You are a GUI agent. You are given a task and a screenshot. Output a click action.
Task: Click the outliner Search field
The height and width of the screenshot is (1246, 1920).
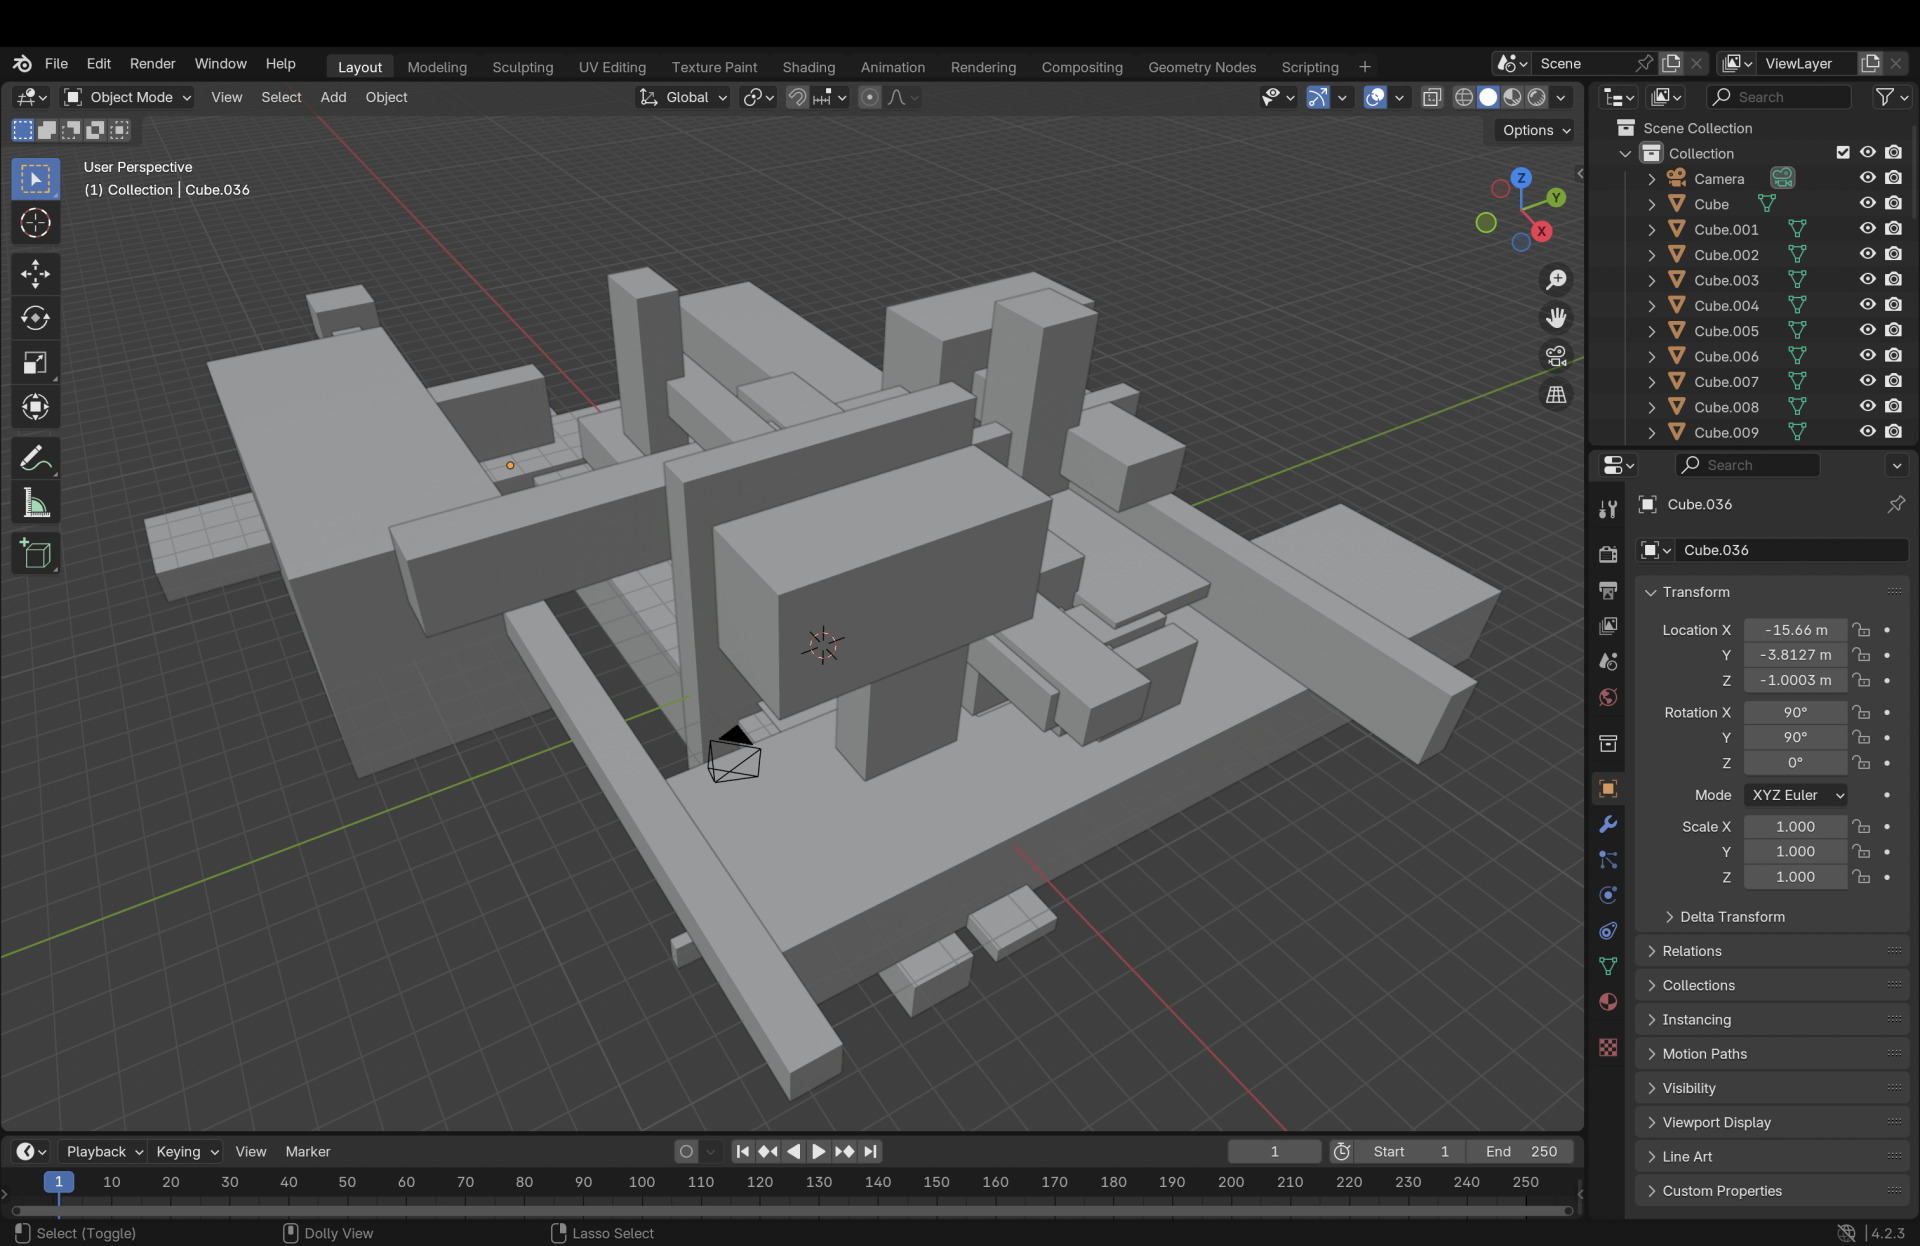1778,97
